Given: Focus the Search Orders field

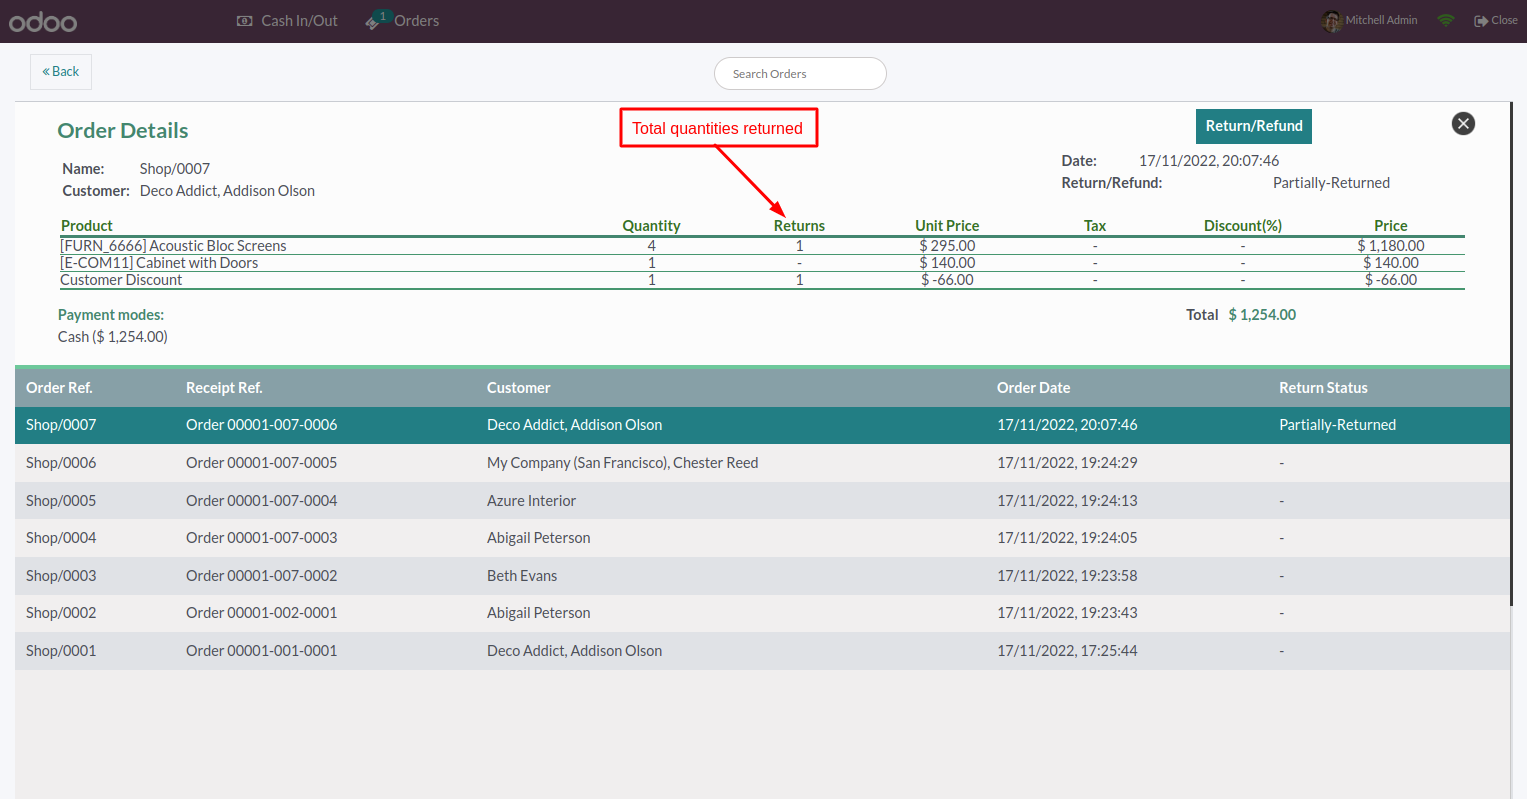Looking at the screenshot, I should 800,74.
